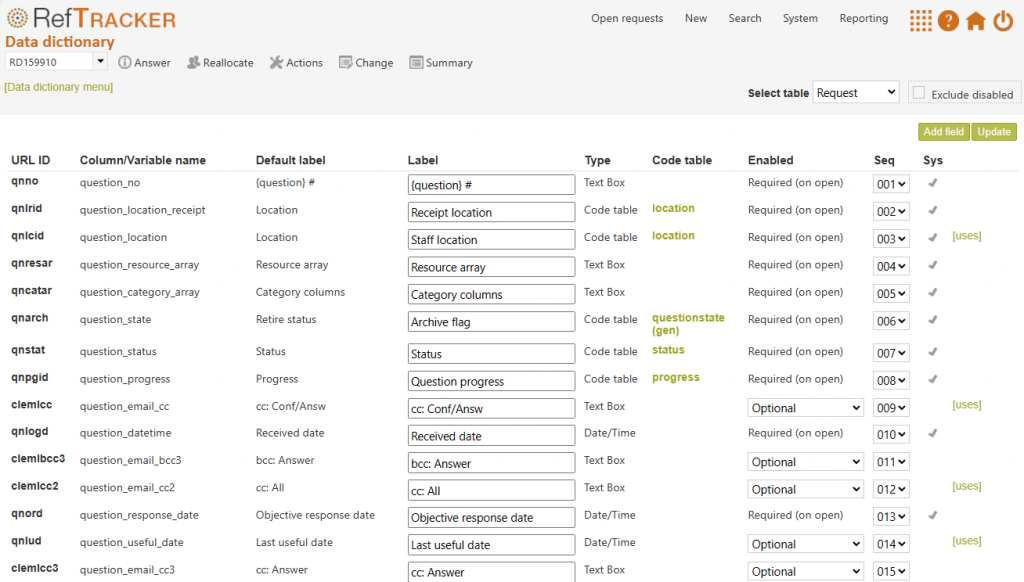Click the Actions tools icon
1024x582 pixels.
(276, 62)
